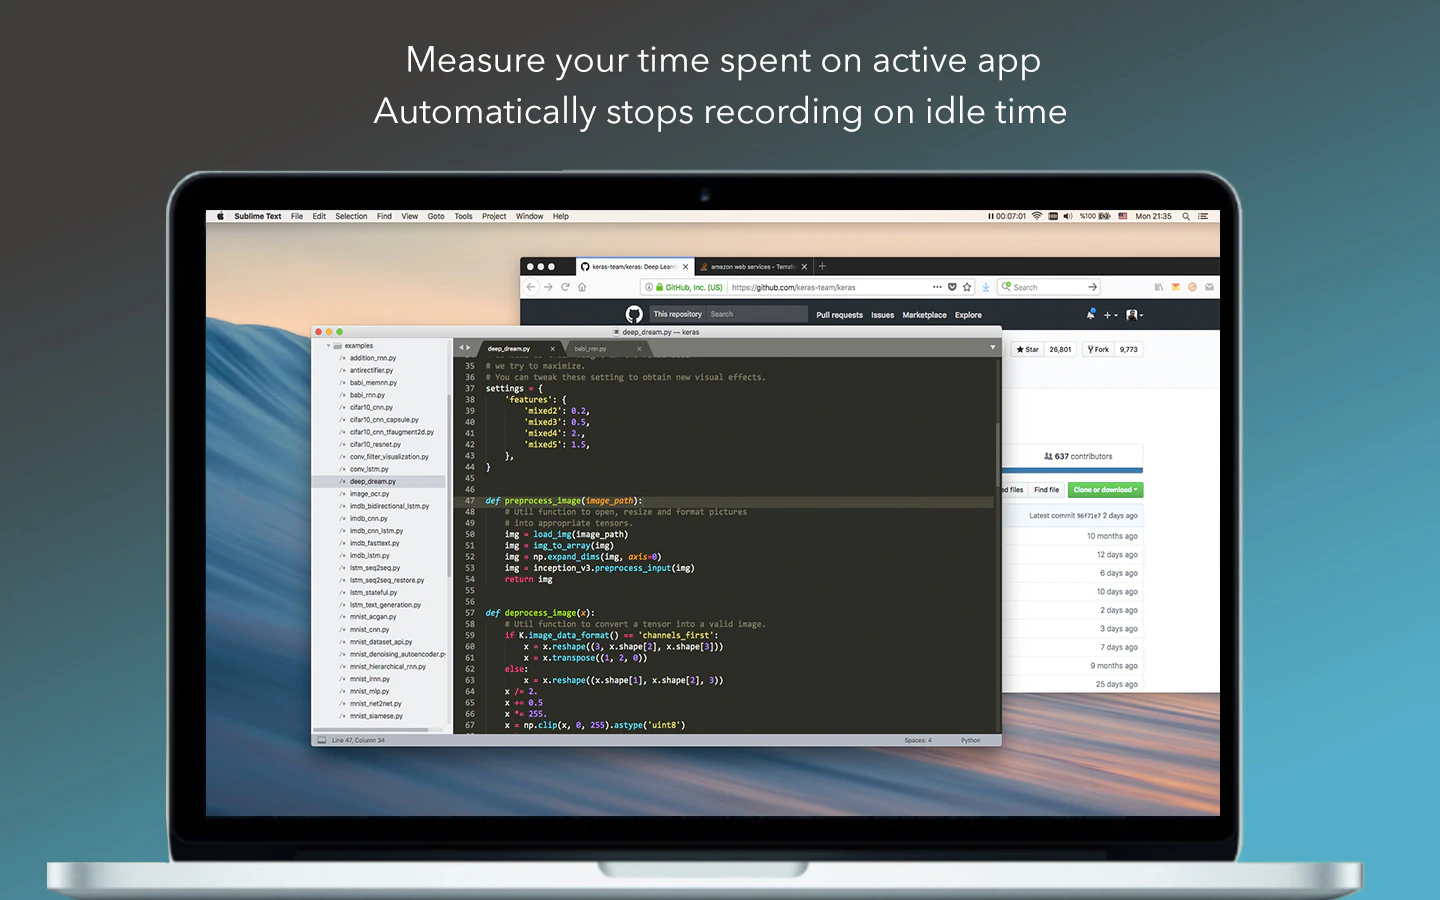Go to the Firefox home page
The height and width of the screenshot is (900, 1440).
click(x=582, y=287)
